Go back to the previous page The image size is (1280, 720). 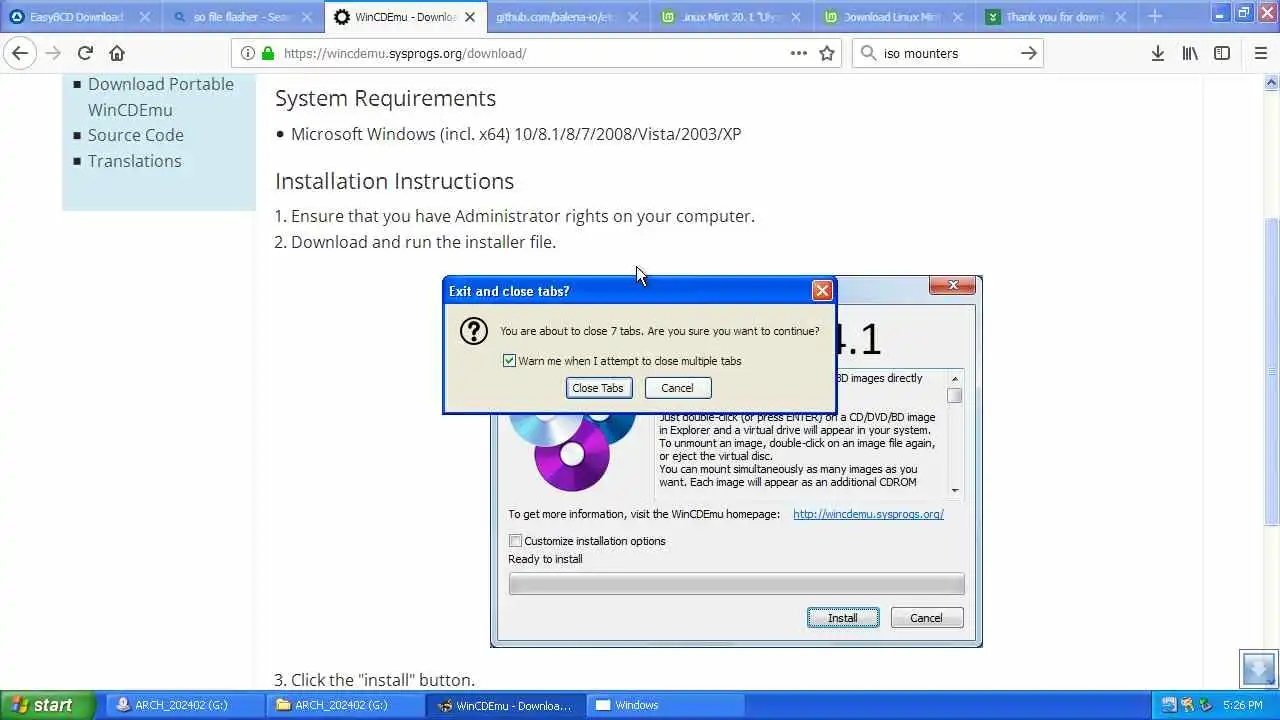20,53
